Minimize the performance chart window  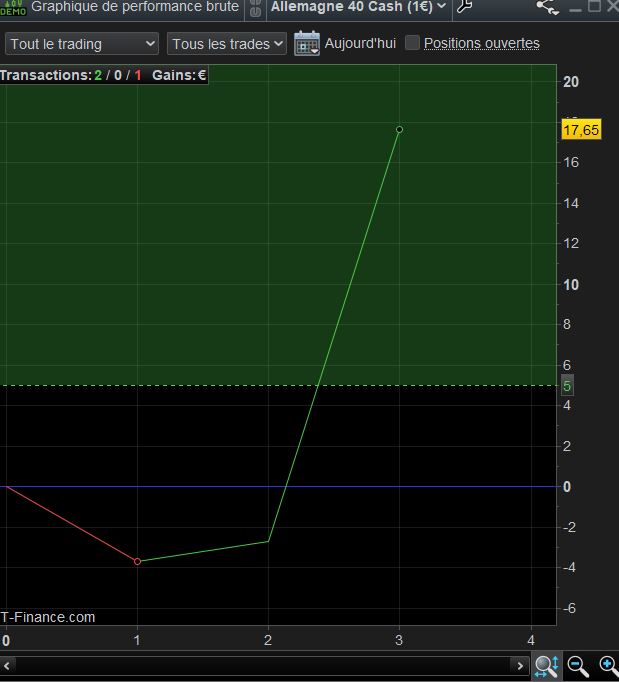[575, 9]
